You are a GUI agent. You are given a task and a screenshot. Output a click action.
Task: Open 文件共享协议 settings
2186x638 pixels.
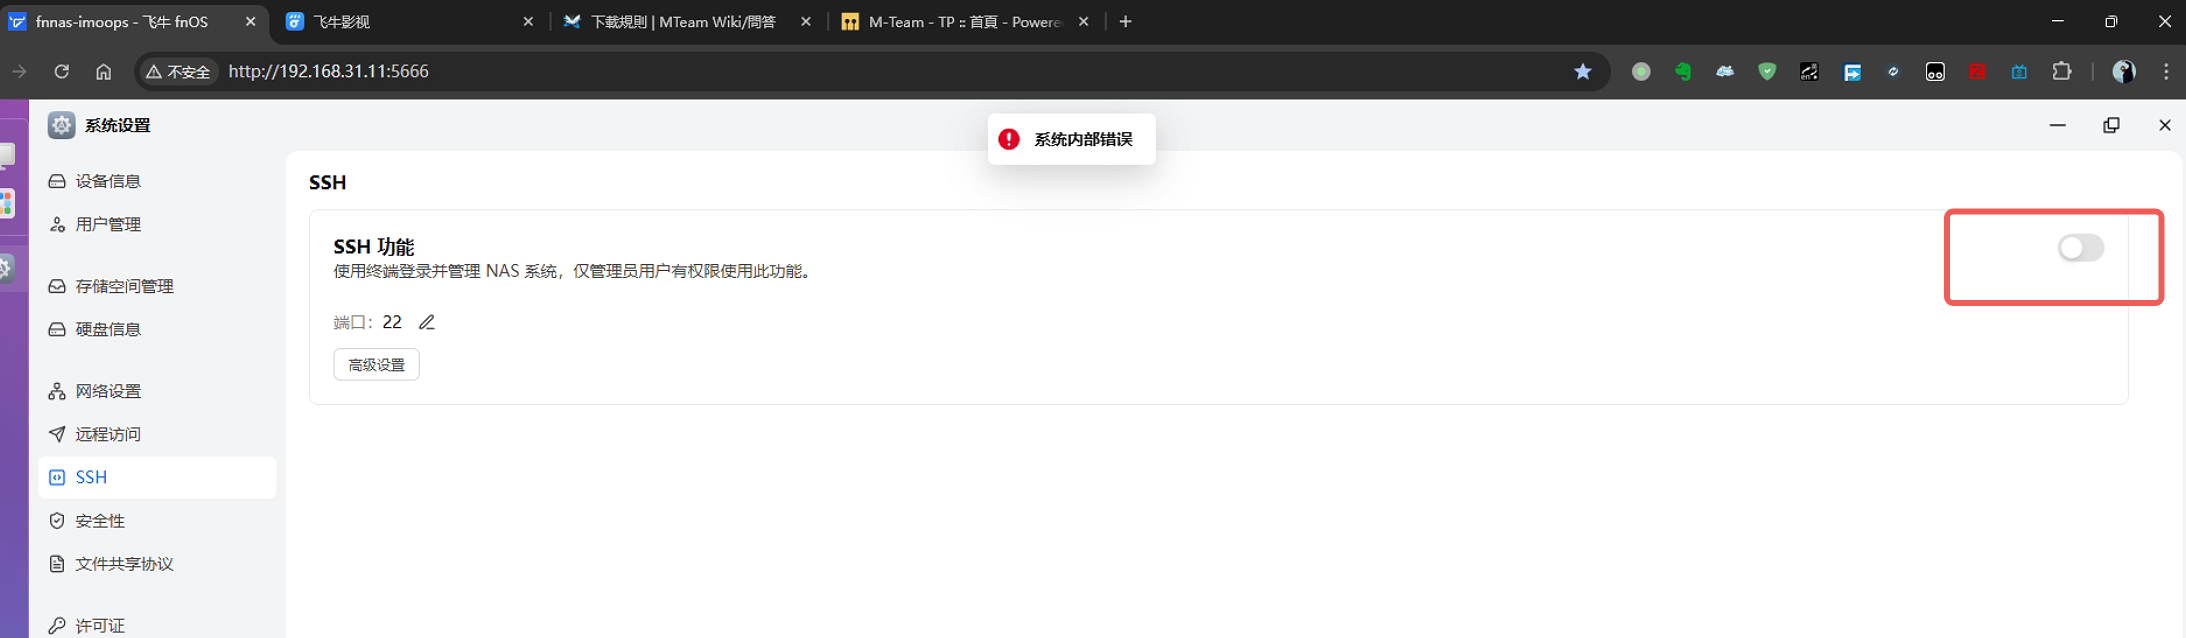point(124,564)
